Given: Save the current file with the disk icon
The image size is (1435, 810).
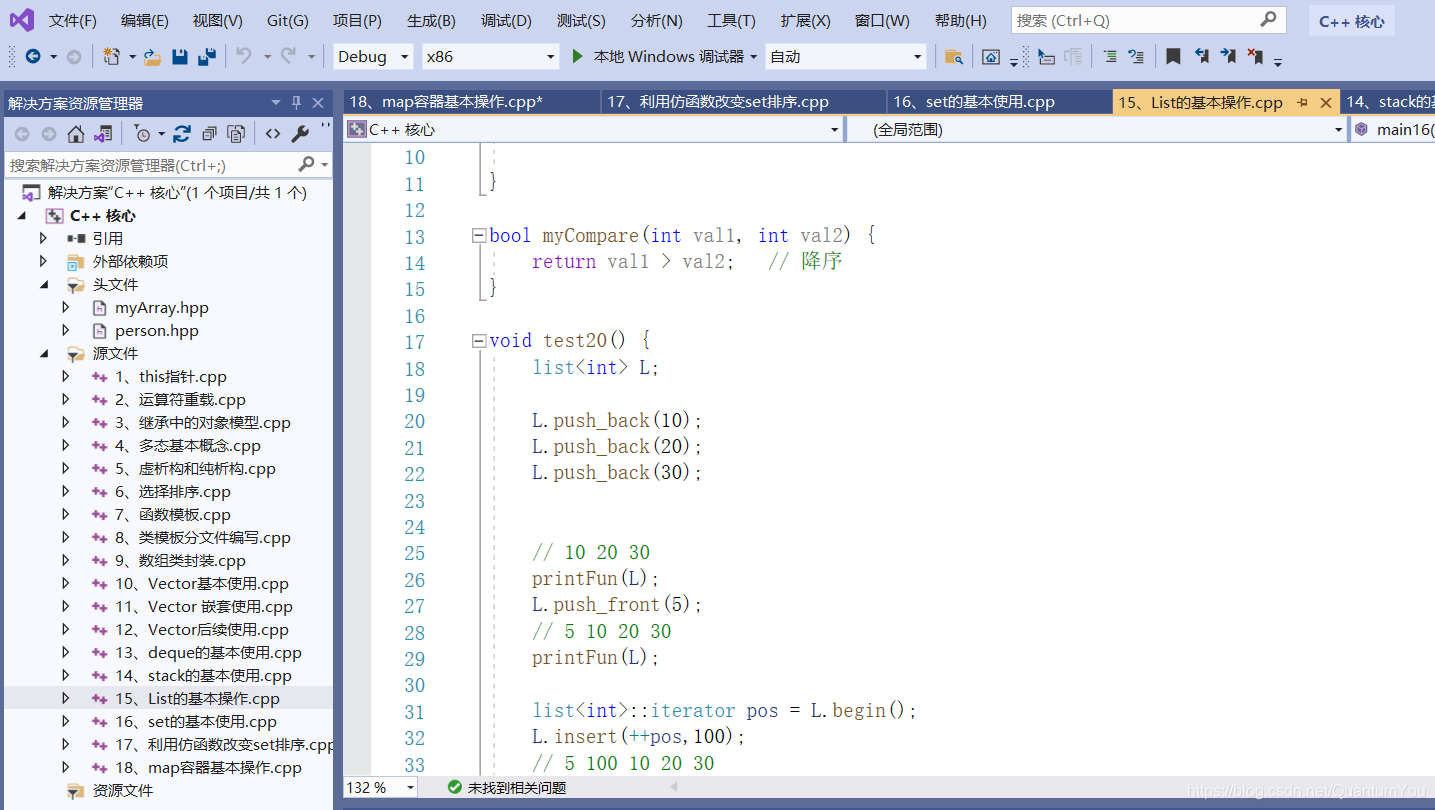Looking at the screenshot, I should coord(180,57).
